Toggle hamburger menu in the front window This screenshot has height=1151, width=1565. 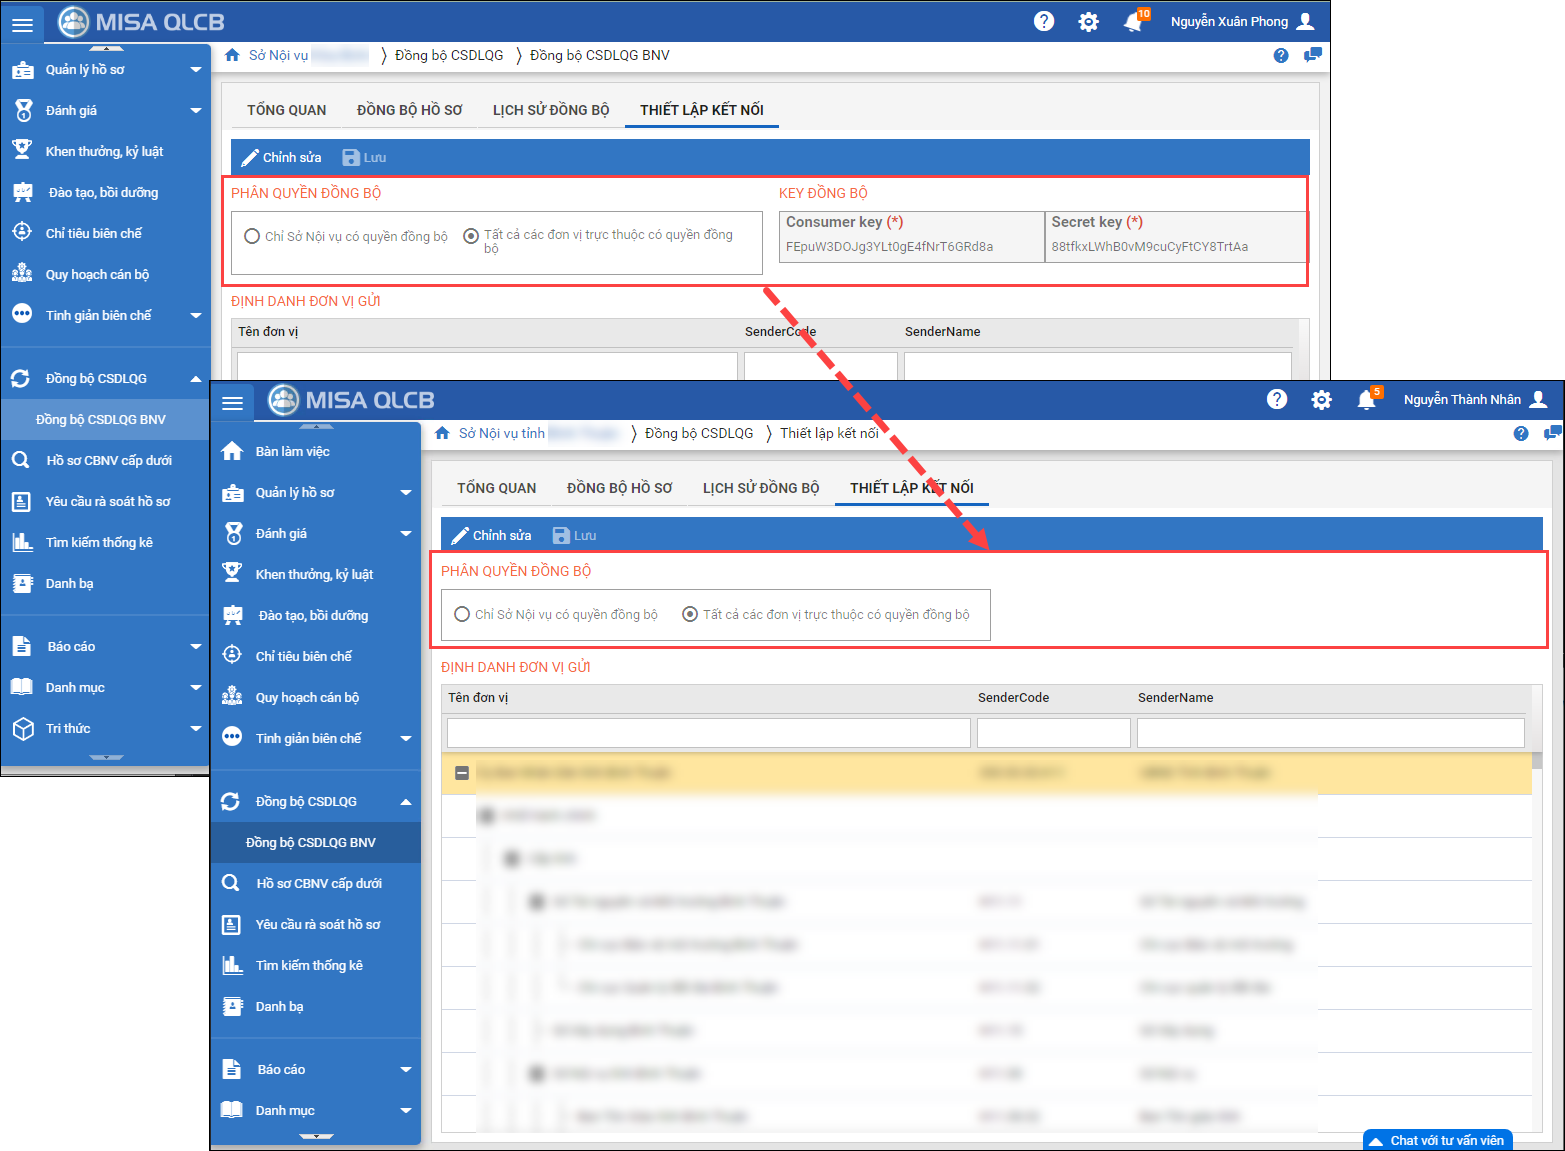[233, 402]
